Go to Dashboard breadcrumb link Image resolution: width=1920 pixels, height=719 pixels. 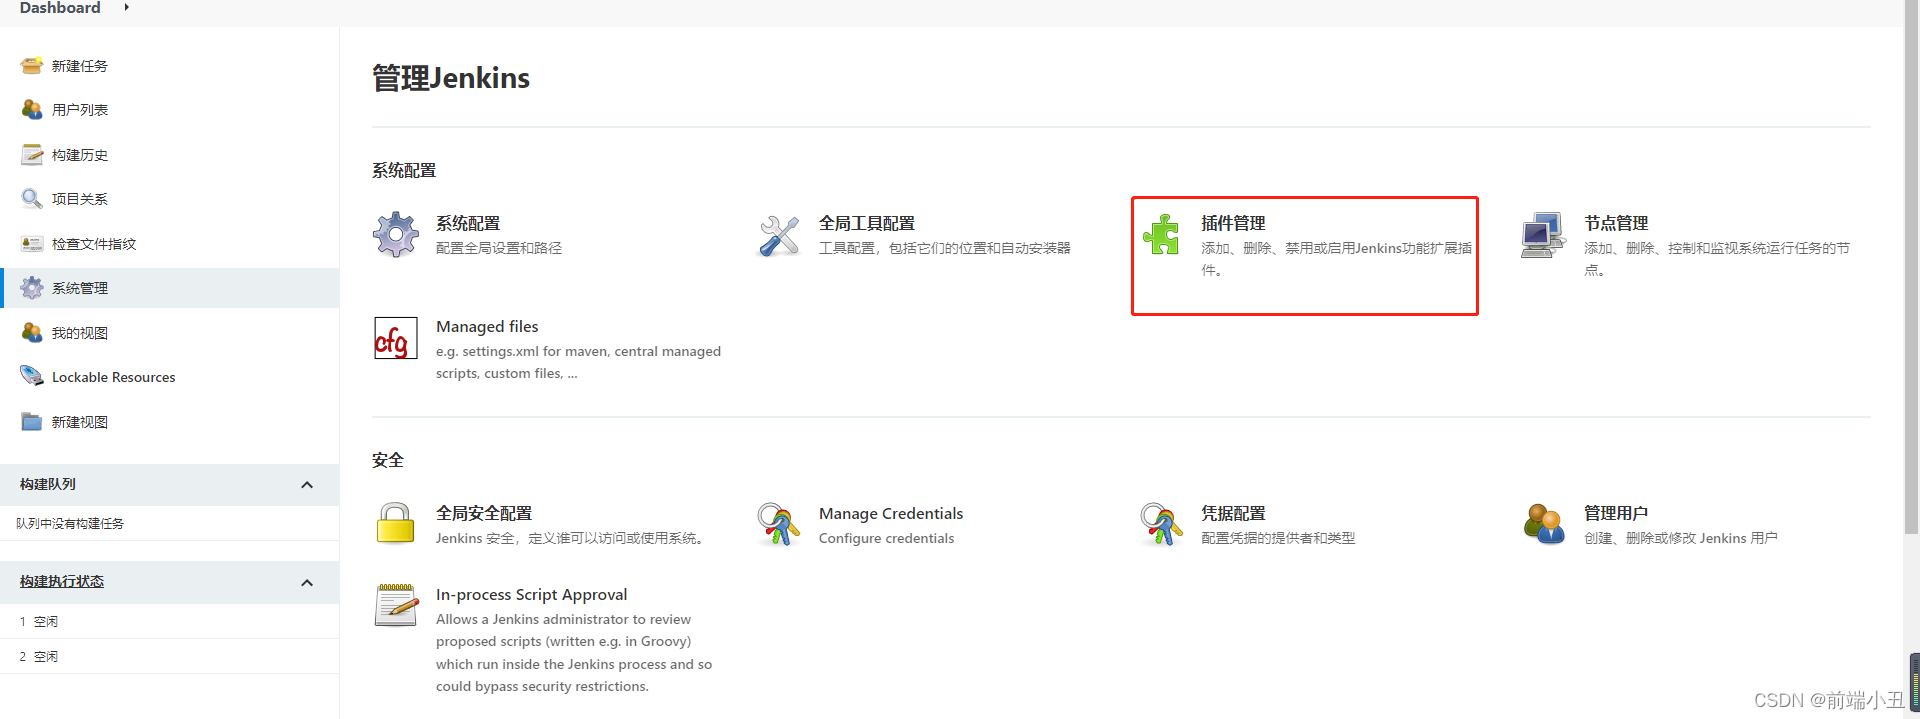point(60,8)
